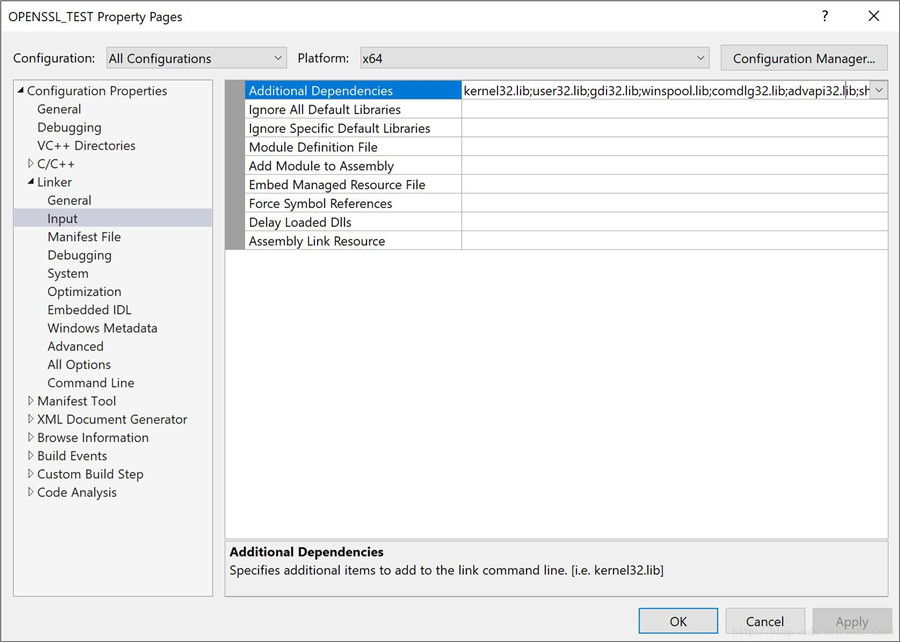Screen dimensions: 900x642
Task: Open the Linker System page
Action: [68, 274]
